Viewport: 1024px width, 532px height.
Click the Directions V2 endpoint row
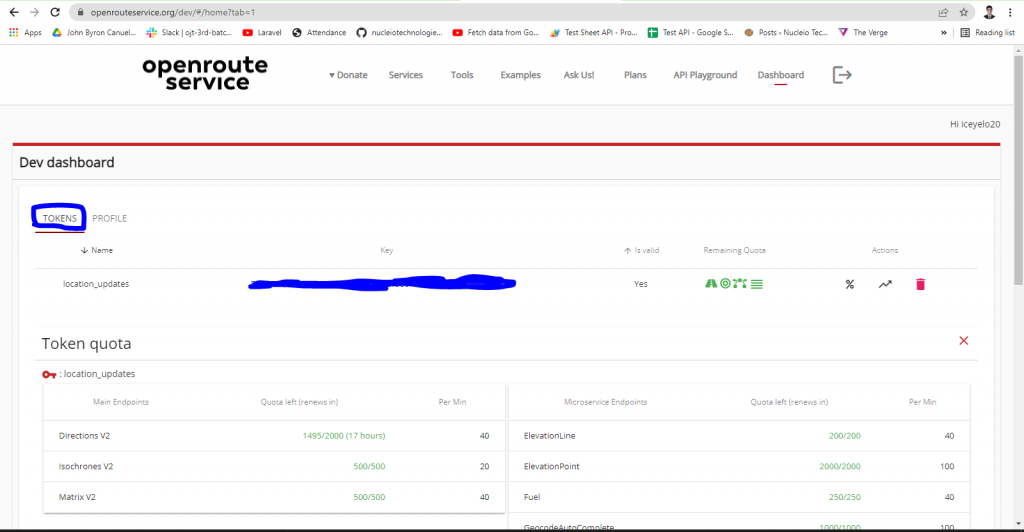[x=274, y=435]
